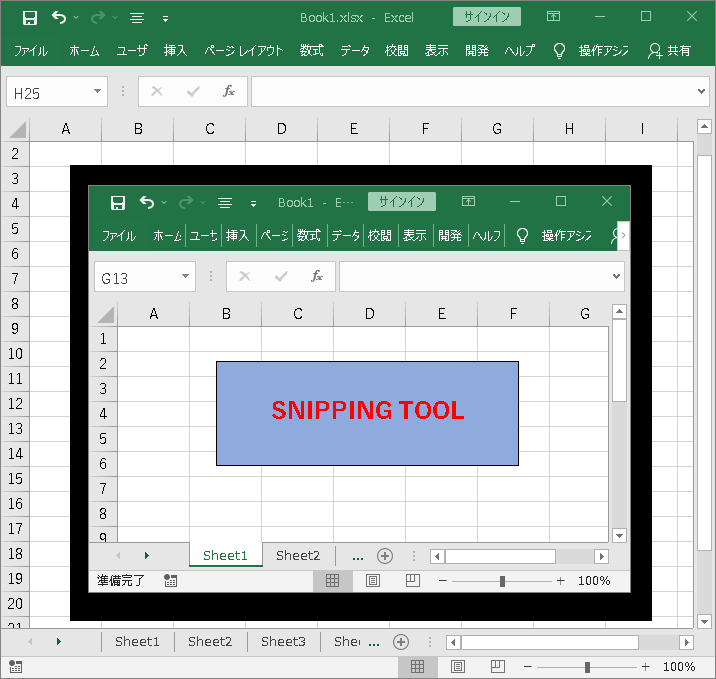The width and height of the screenshot is (716, 679).
Task: Select row 10 header in the outer worksheet
Action: tap(15, 354)
